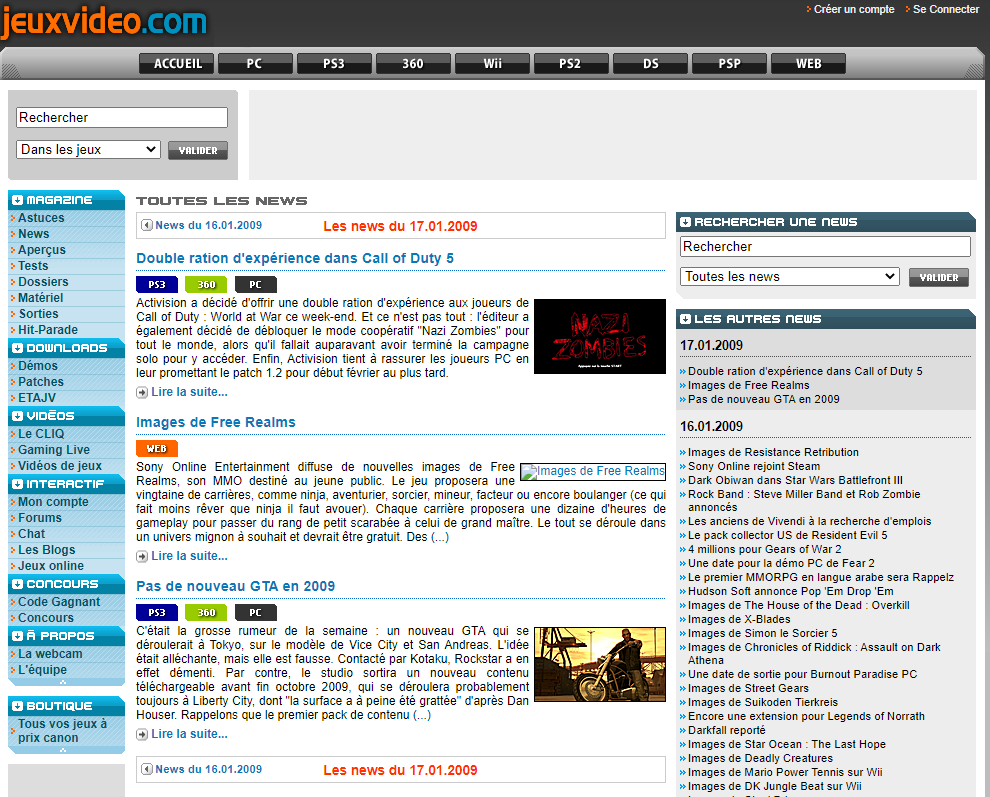990x797 pixels.
Task: Open the Nazi Zombies thumbnail image
Action: (x=600, y=337)
